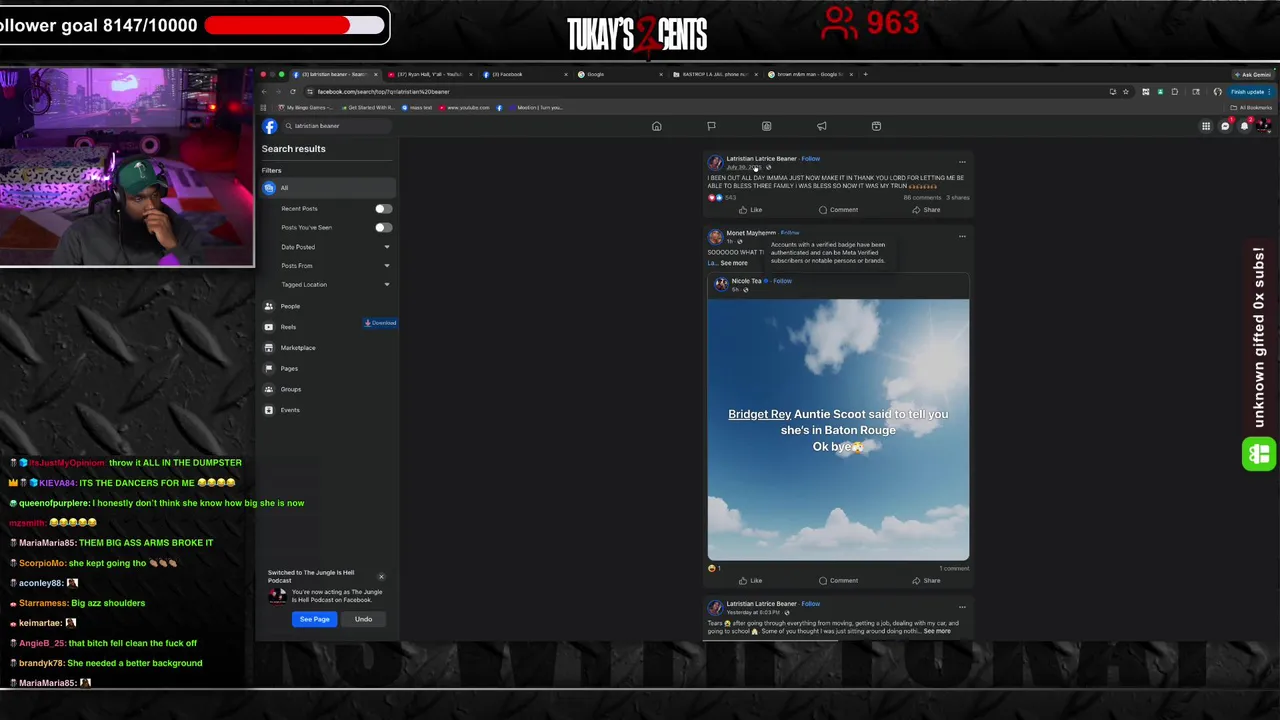Click See more on last Latristian post

937,631
